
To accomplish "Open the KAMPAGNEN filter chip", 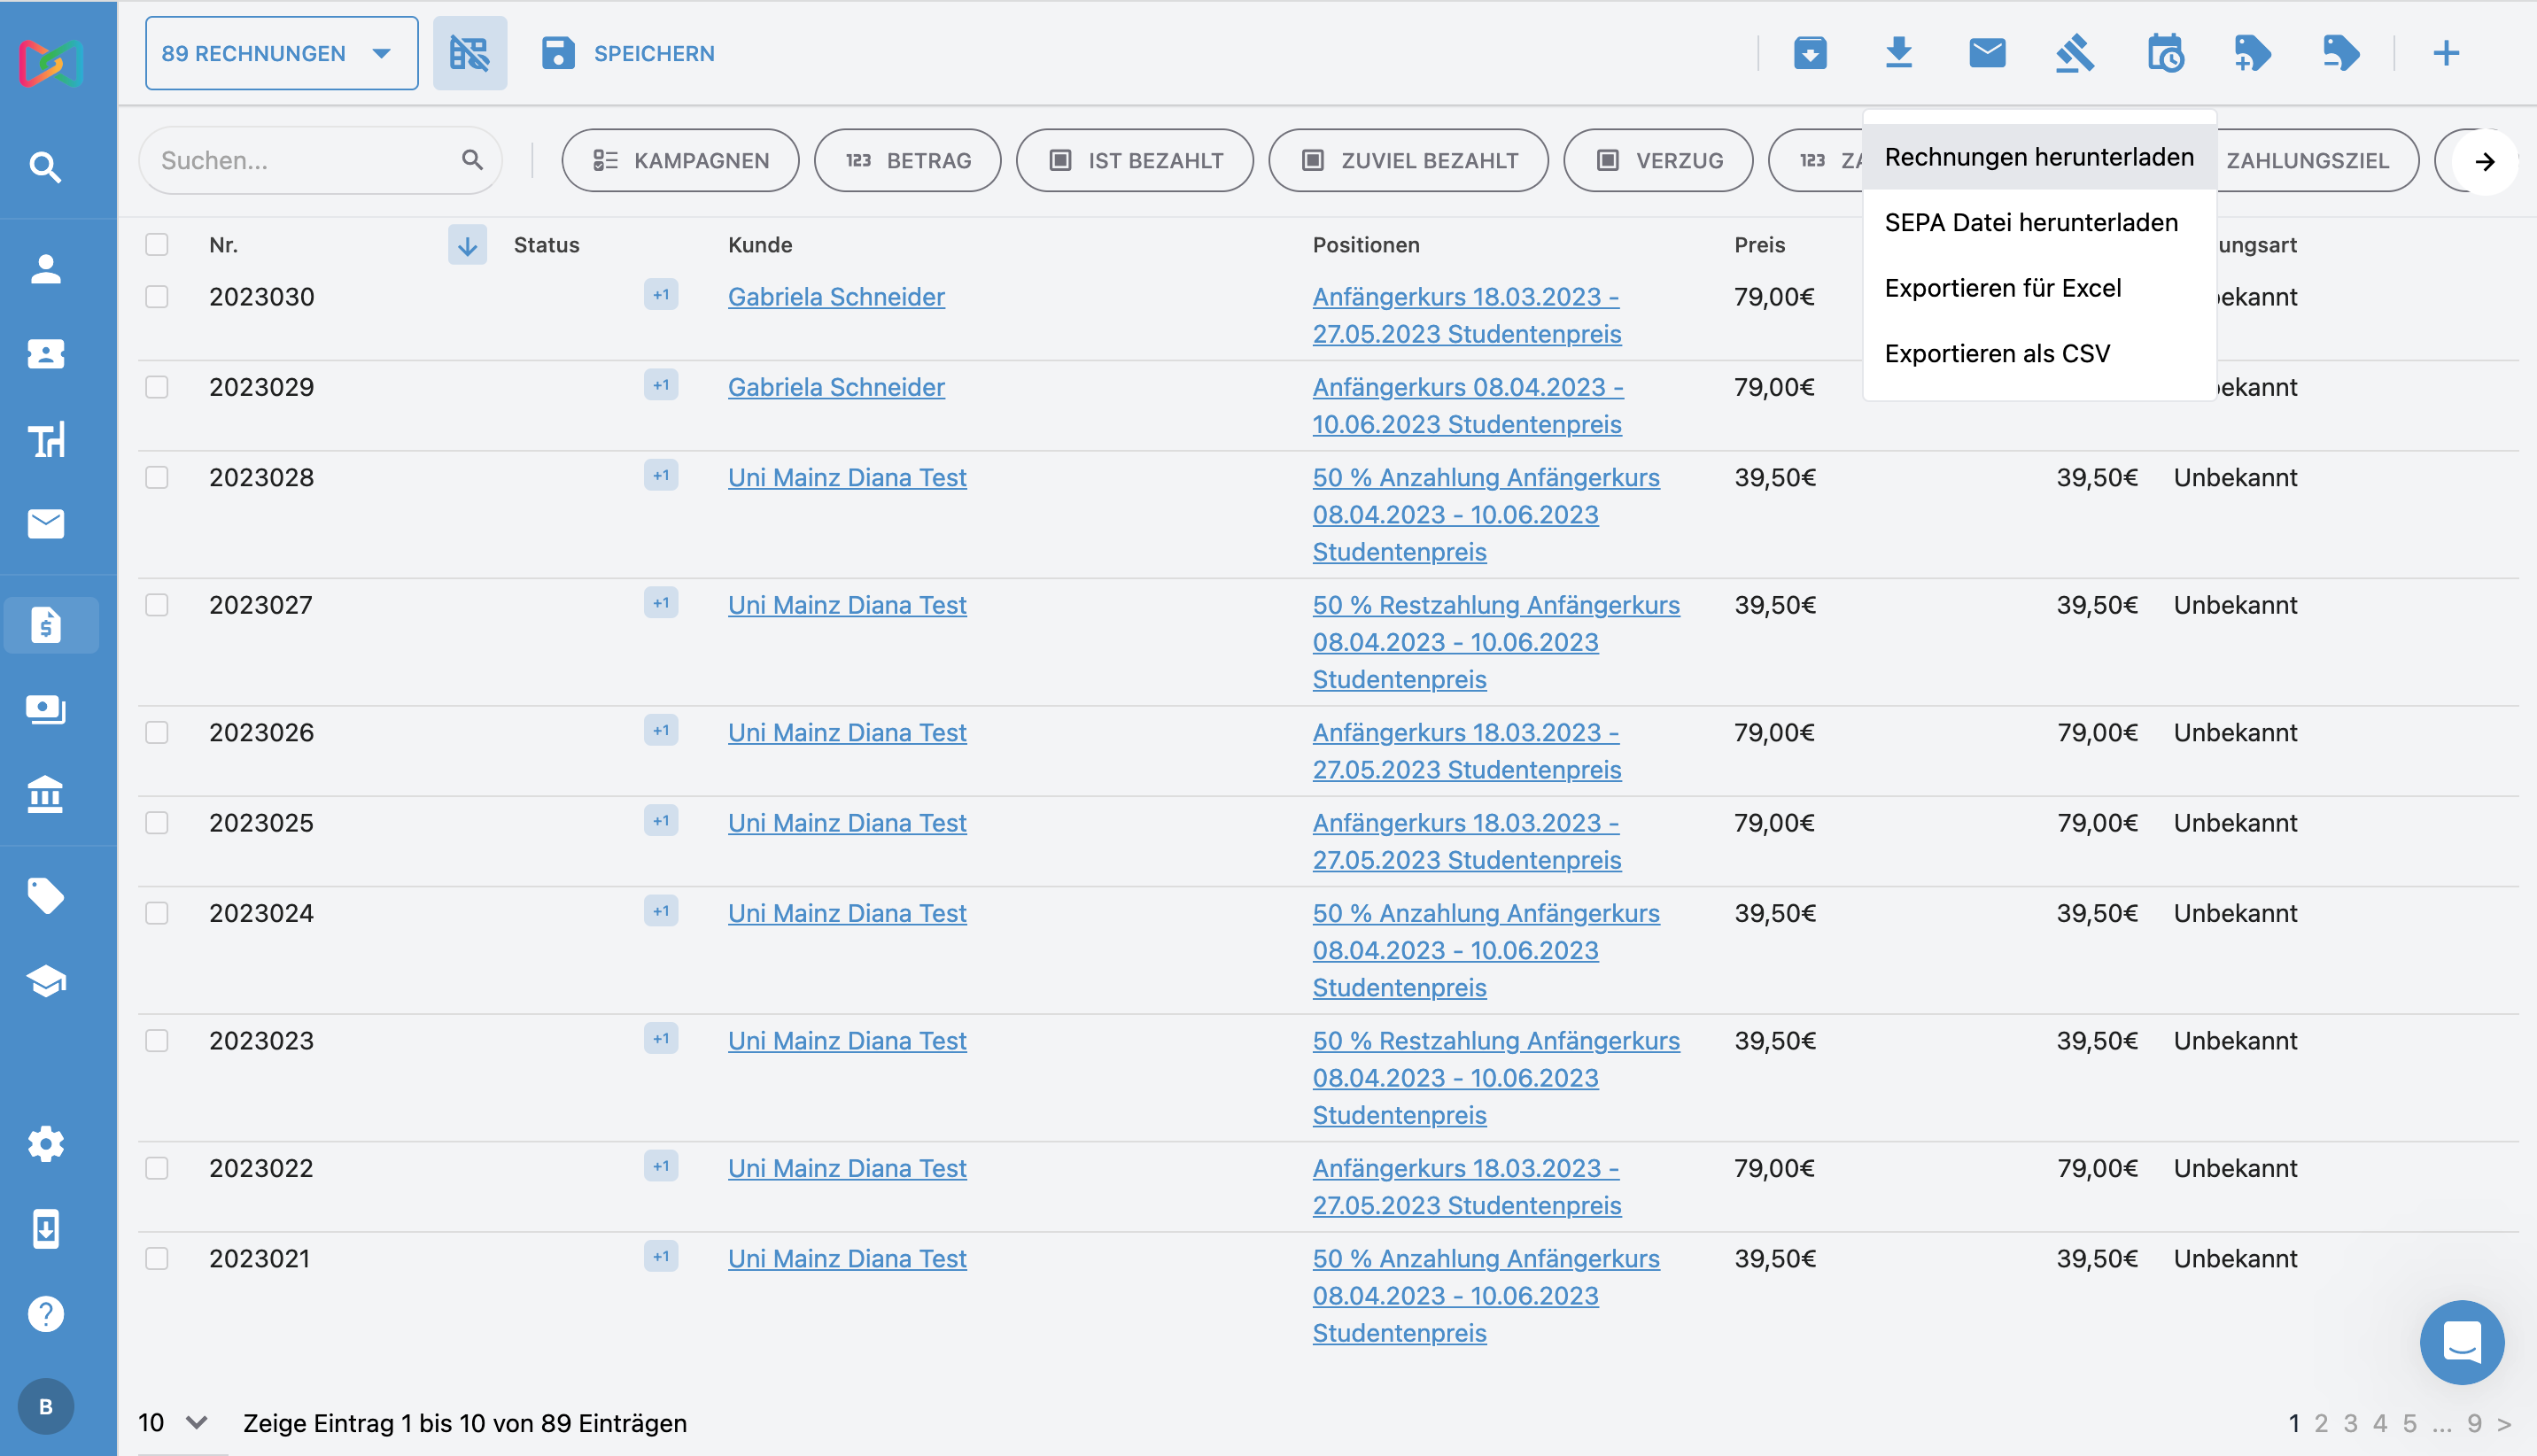I will 680,160.
